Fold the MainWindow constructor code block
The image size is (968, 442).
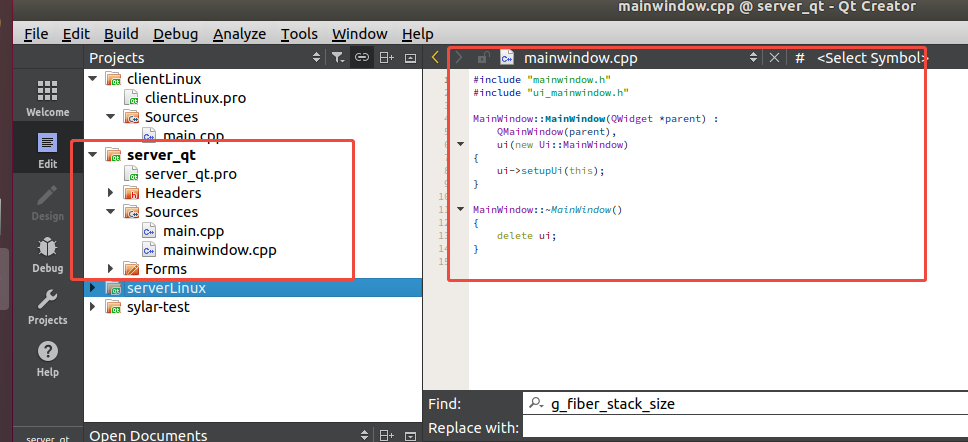click(x=459, y=144)
